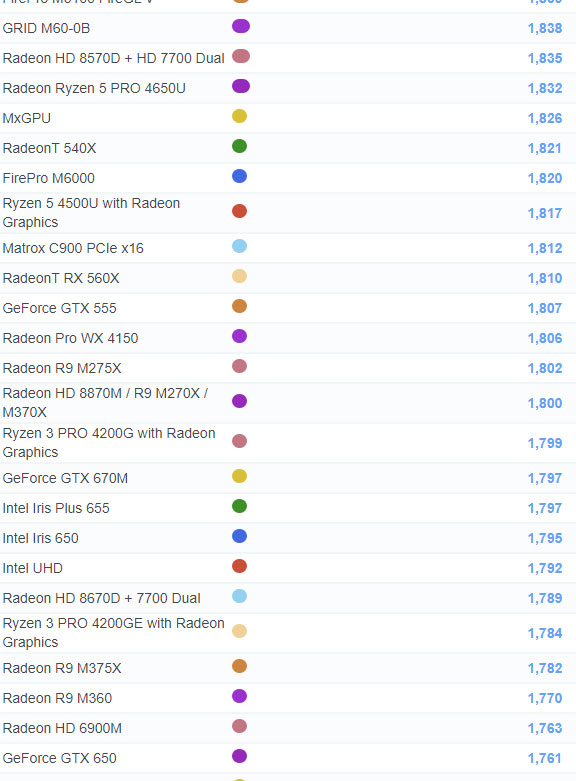Image resolution: width=576 pixels, height=781 pixels.
Task: Open Radeon HD 8870M / R9 M270X entry
Action: click(105, 402)
